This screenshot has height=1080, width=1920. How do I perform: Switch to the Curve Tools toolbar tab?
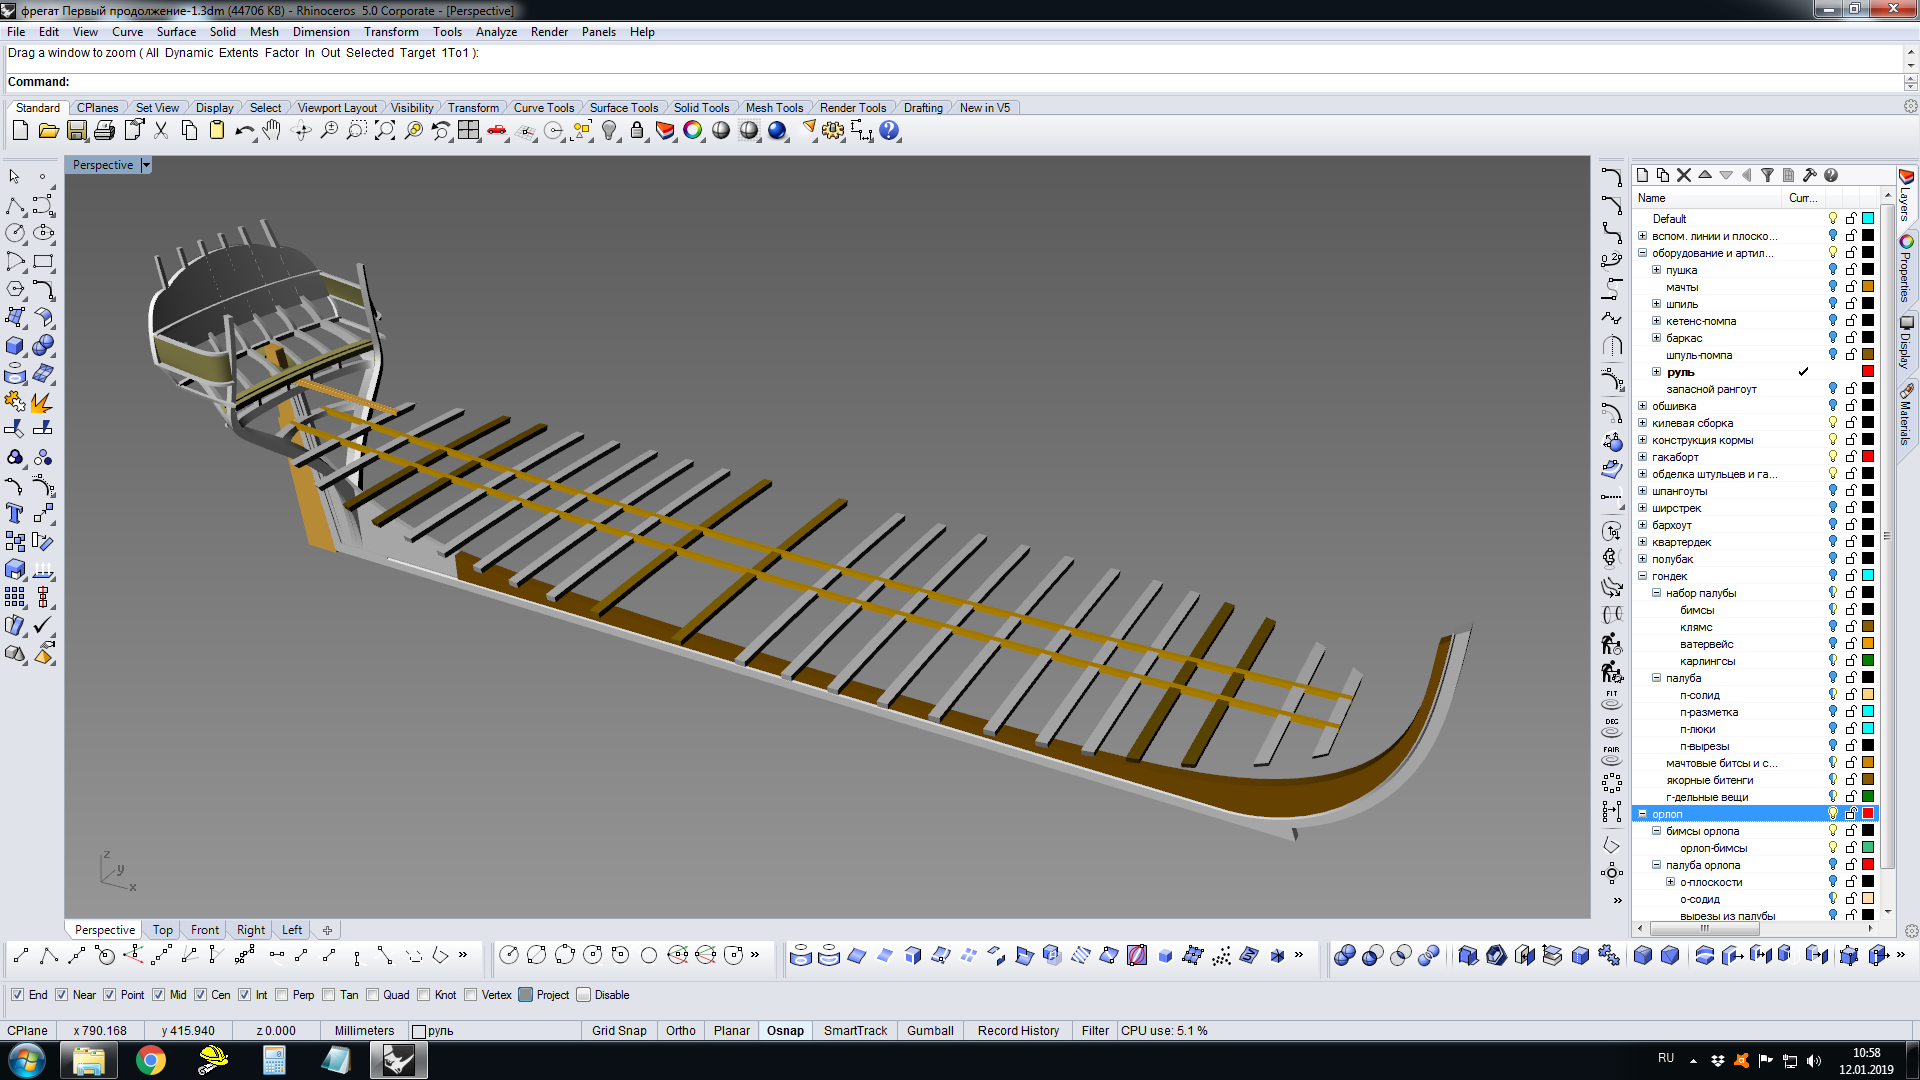click(544, 108)
